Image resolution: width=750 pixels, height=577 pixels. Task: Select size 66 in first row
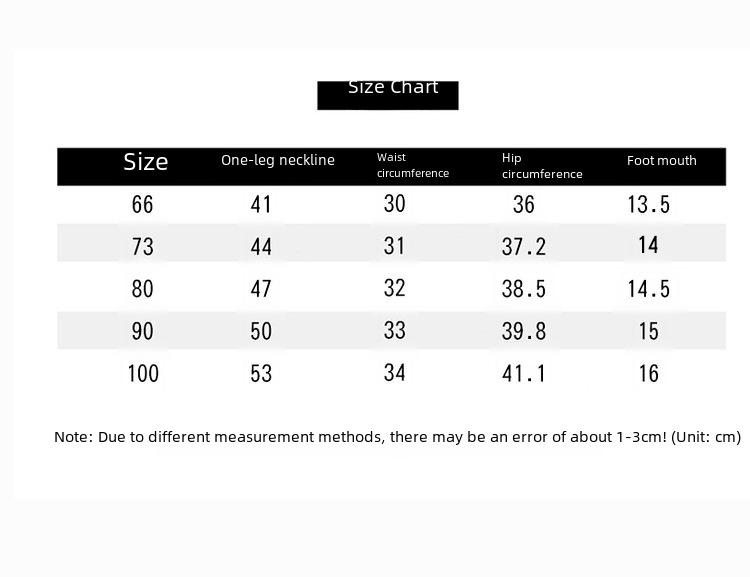click(143, 205)
